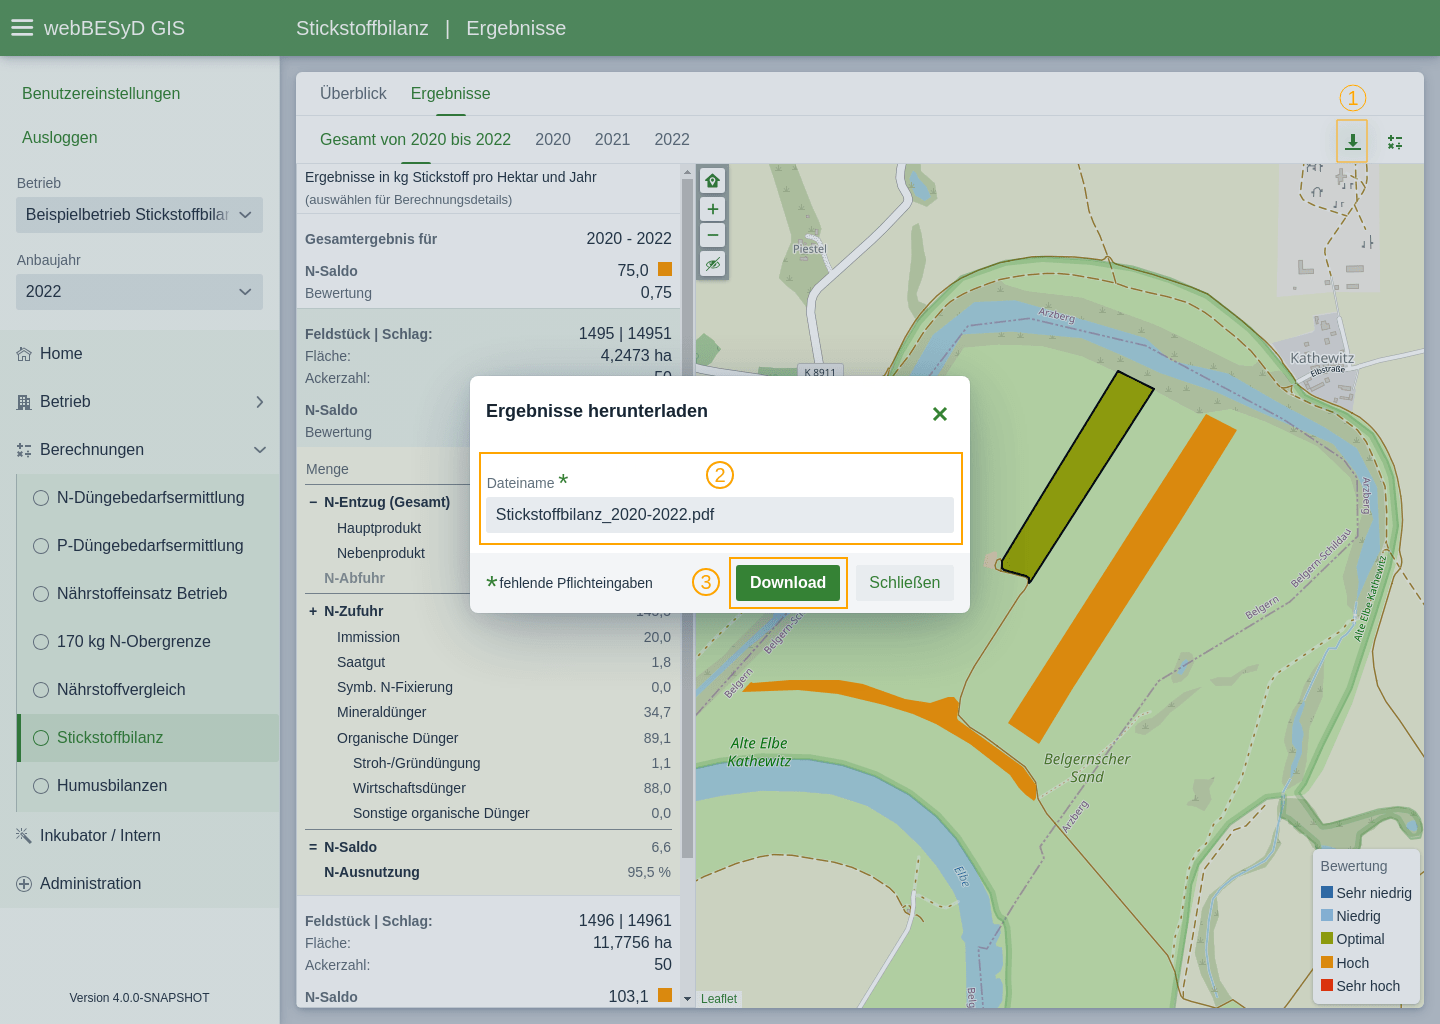Click the Wirtschaftsdünger row
The width and height of the screenshot is (1440, 1024).
pyautogui.click(x=489, y=788)
